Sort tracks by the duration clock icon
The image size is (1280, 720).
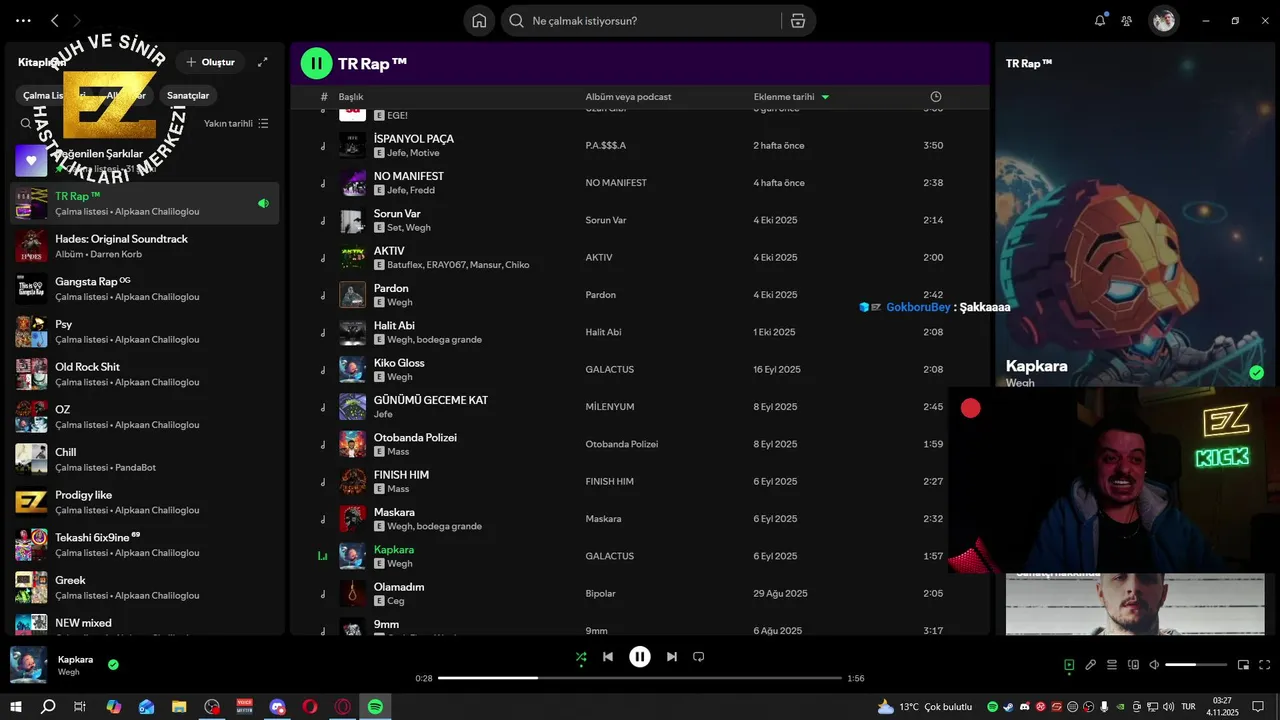(936, 97)
